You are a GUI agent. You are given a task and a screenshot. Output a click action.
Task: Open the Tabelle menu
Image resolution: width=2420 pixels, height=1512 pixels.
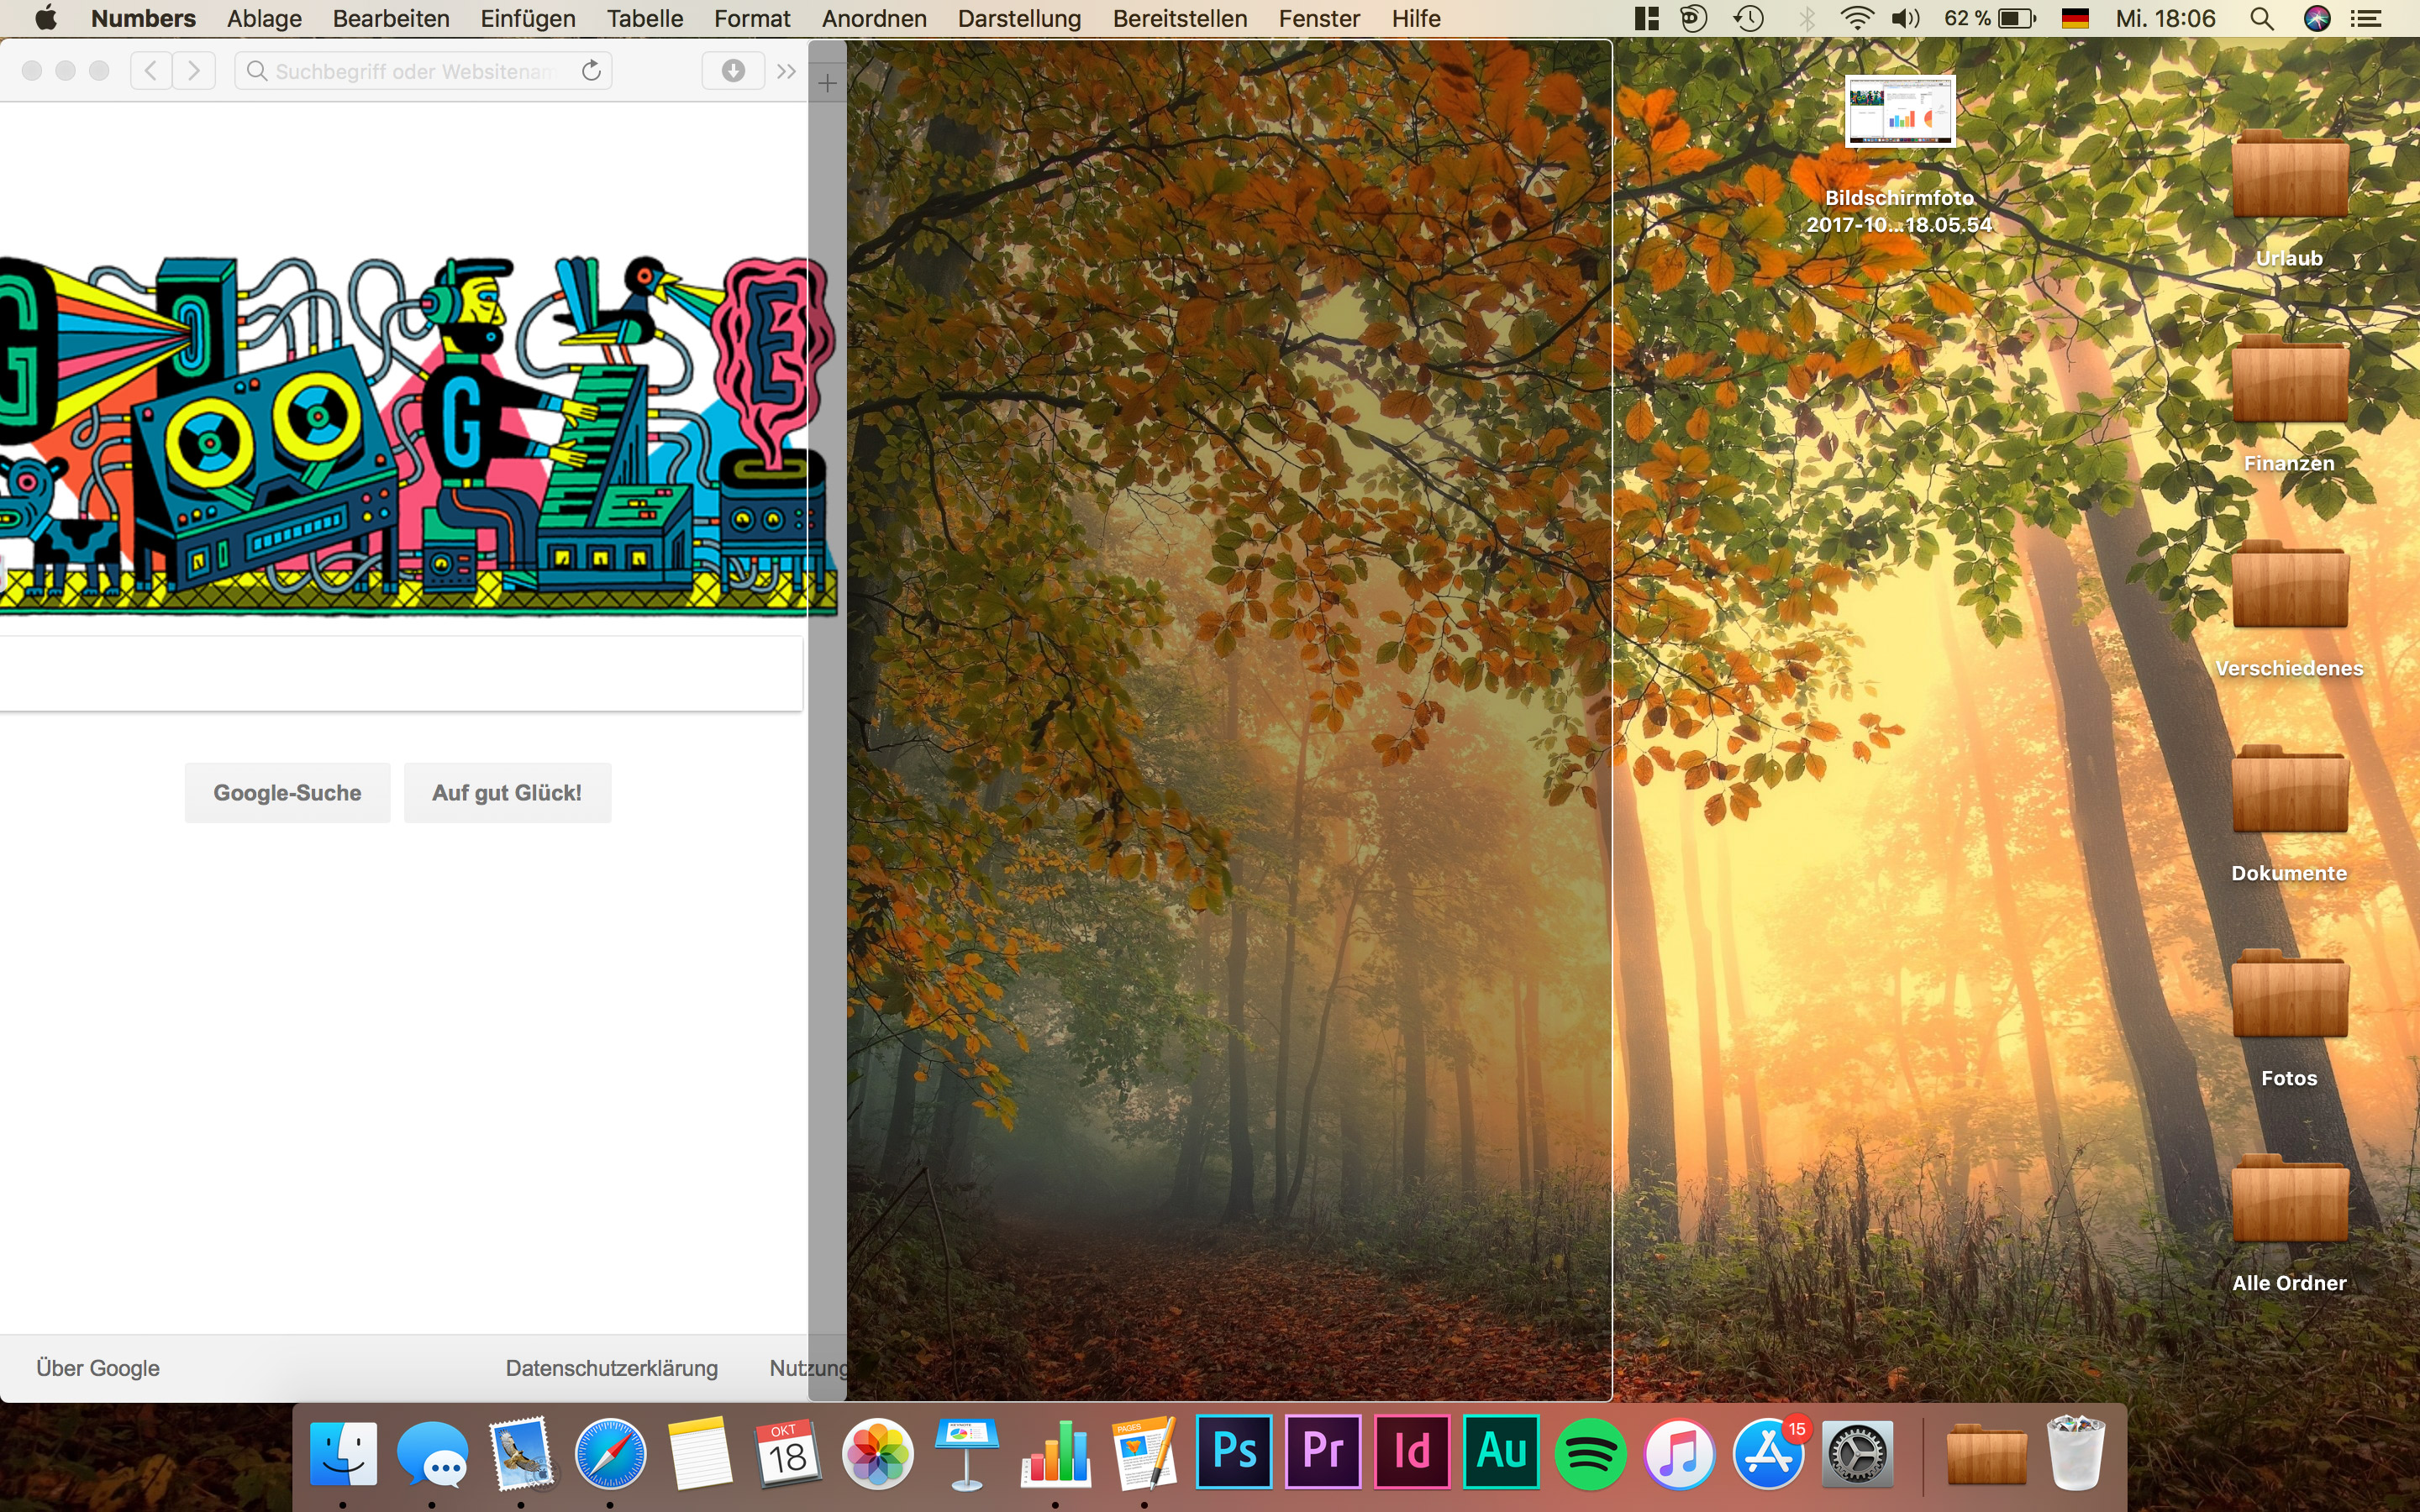tap(644, 18)
